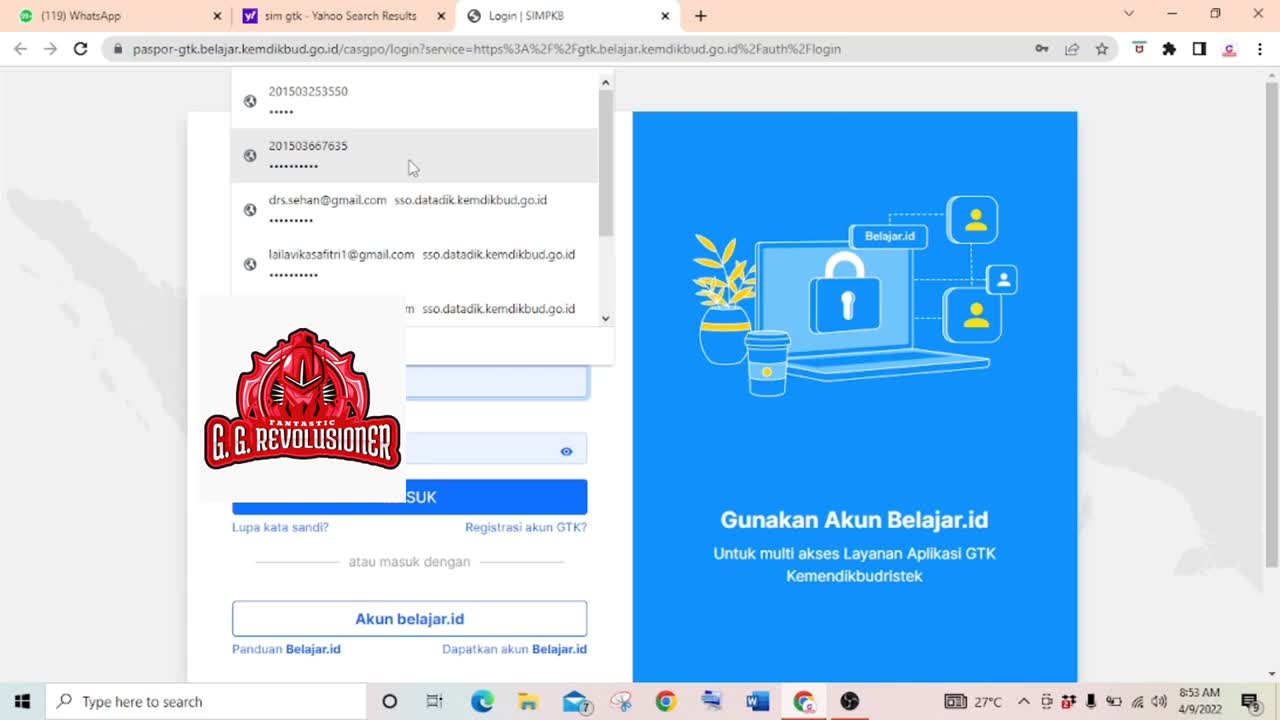Choose saved account drs.sehan@gmail.com

[414, 209]
